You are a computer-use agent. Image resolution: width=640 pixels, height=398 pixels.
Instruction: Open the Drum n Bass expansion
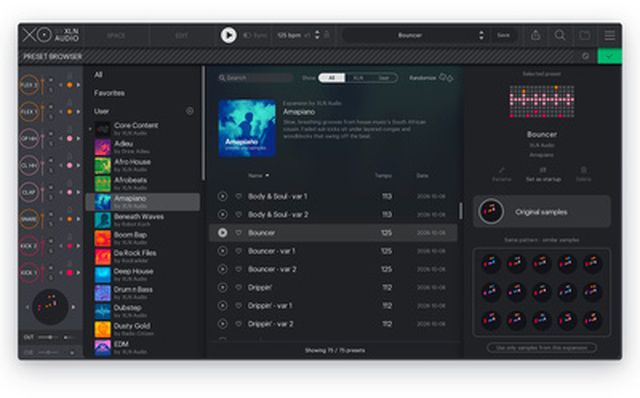(142, 293)
